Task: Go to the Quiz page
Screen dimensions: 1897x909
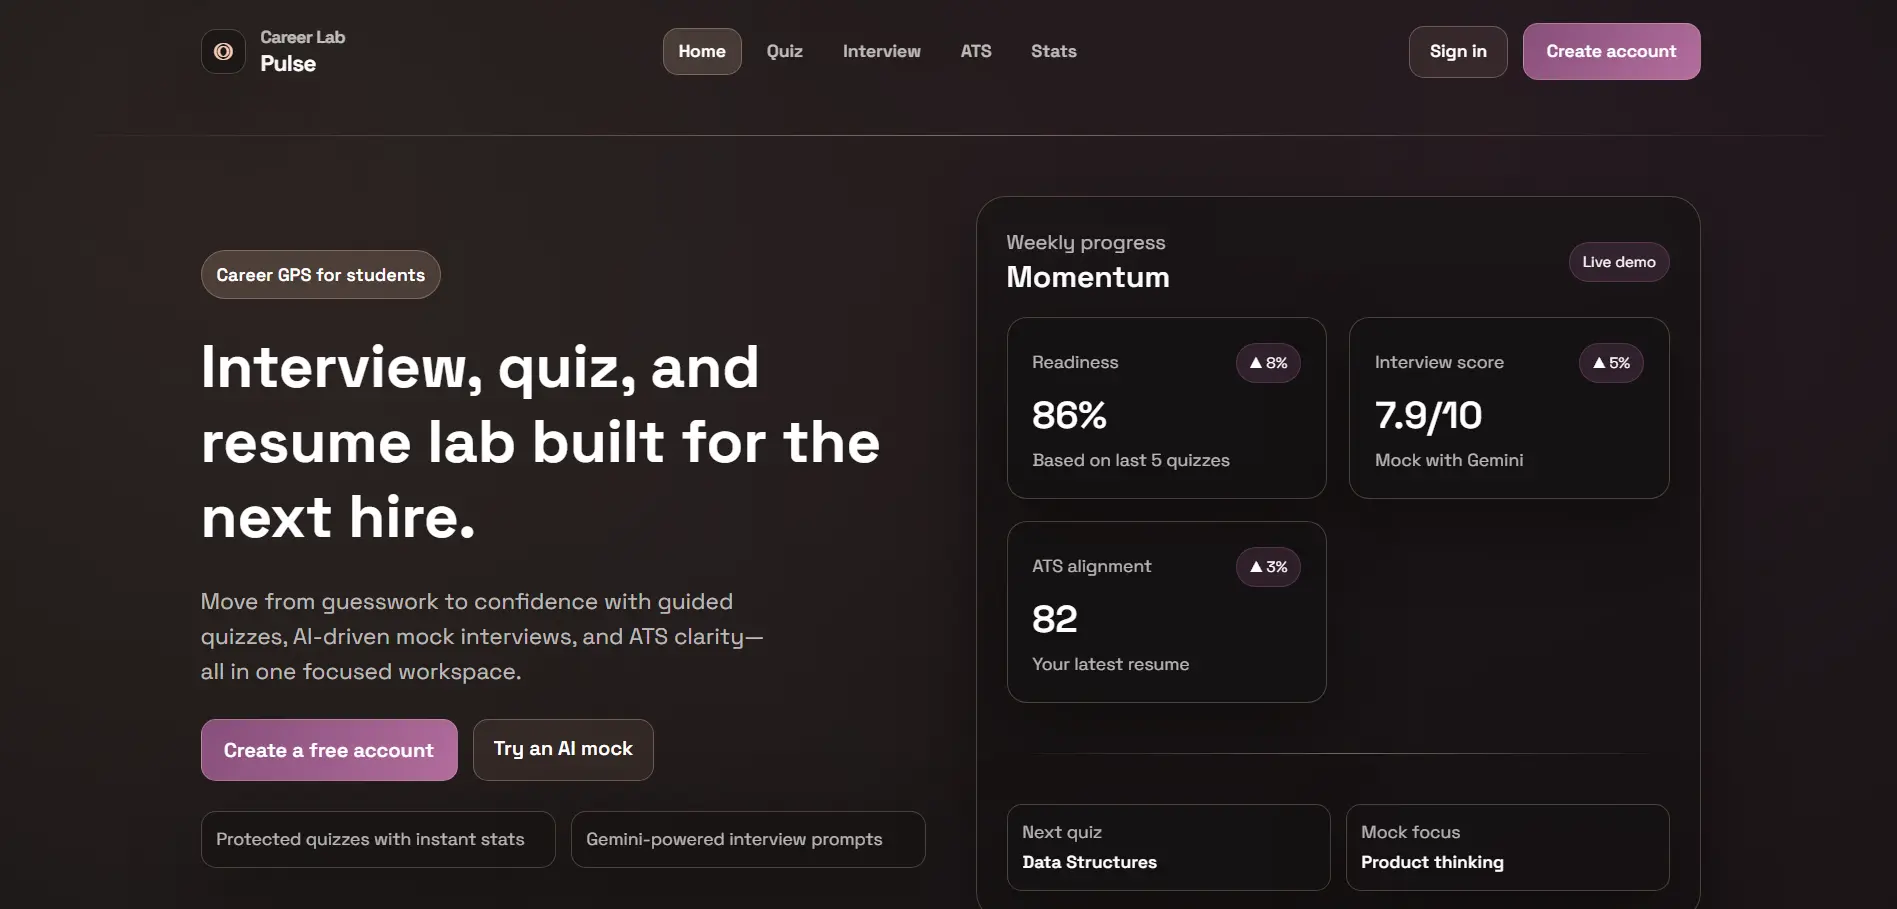Action: tap(784, 51)
